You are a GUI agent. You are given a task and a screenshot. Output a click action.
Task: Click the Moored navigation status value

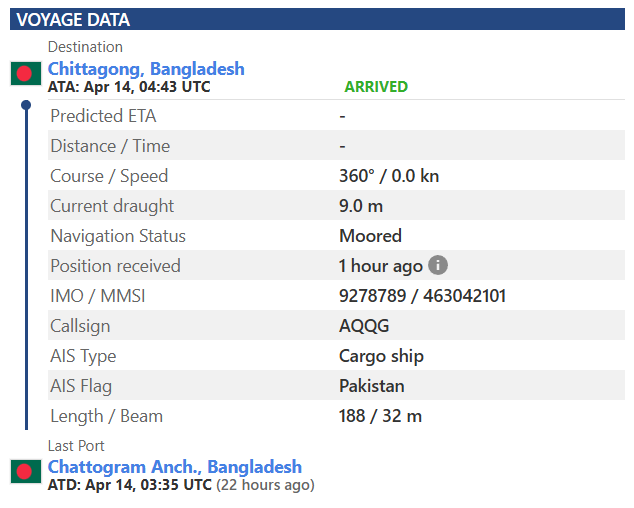pyautogui.click(x=370, y=236)
